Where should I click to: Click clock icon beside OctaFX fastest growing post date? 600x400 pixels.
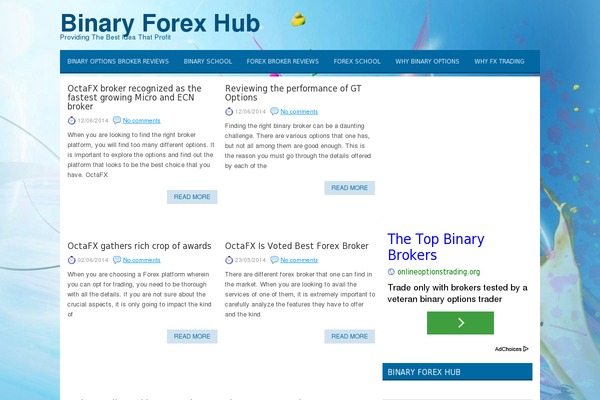(x=72, y=121)
